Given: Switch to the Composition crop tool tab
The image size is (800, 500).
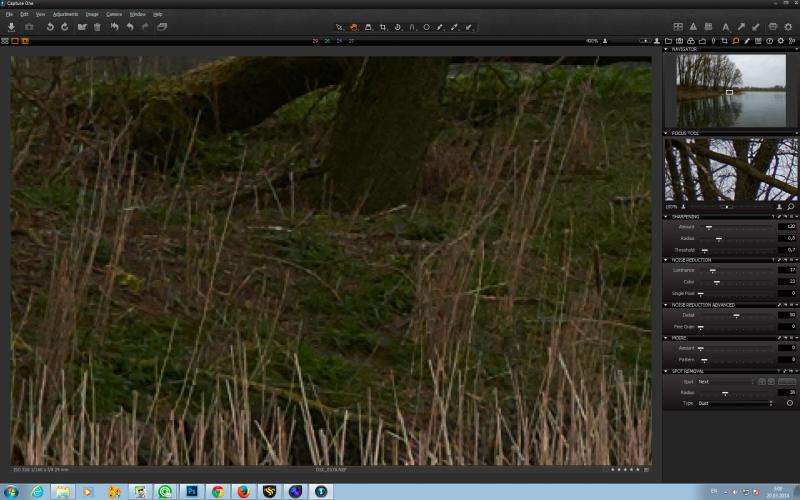Looking at the screenshot, I should coord(724,41).
